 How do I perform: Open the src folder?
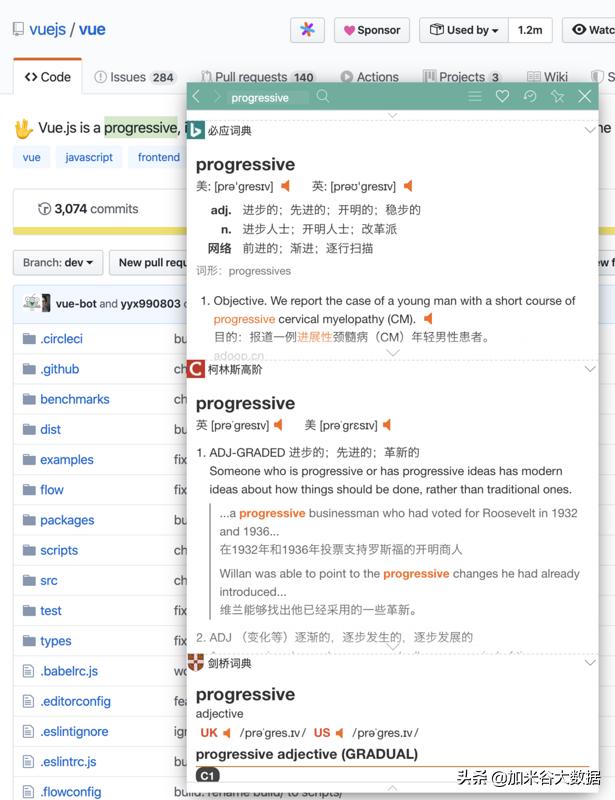(x=48, y=581)
